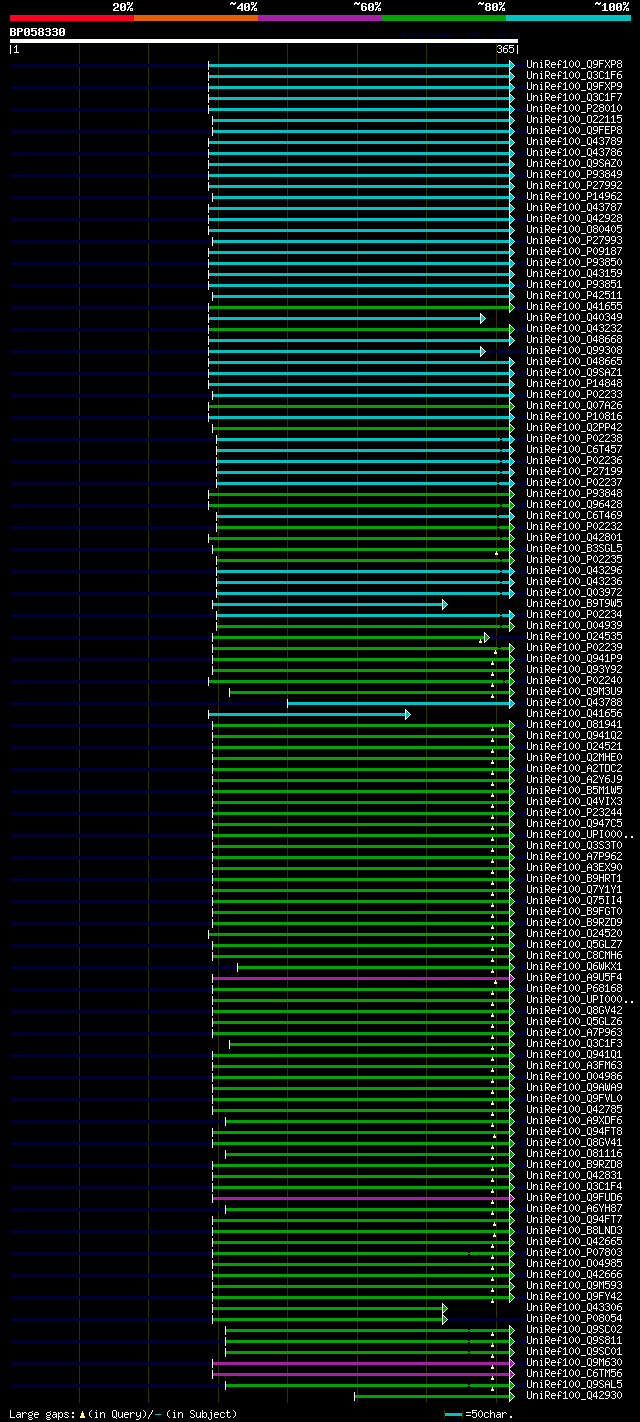Image resolution: width=640 pixels, height=1422 pixels.
Task: Click UniRef100_Q41655 label
Action: (574, 306)
